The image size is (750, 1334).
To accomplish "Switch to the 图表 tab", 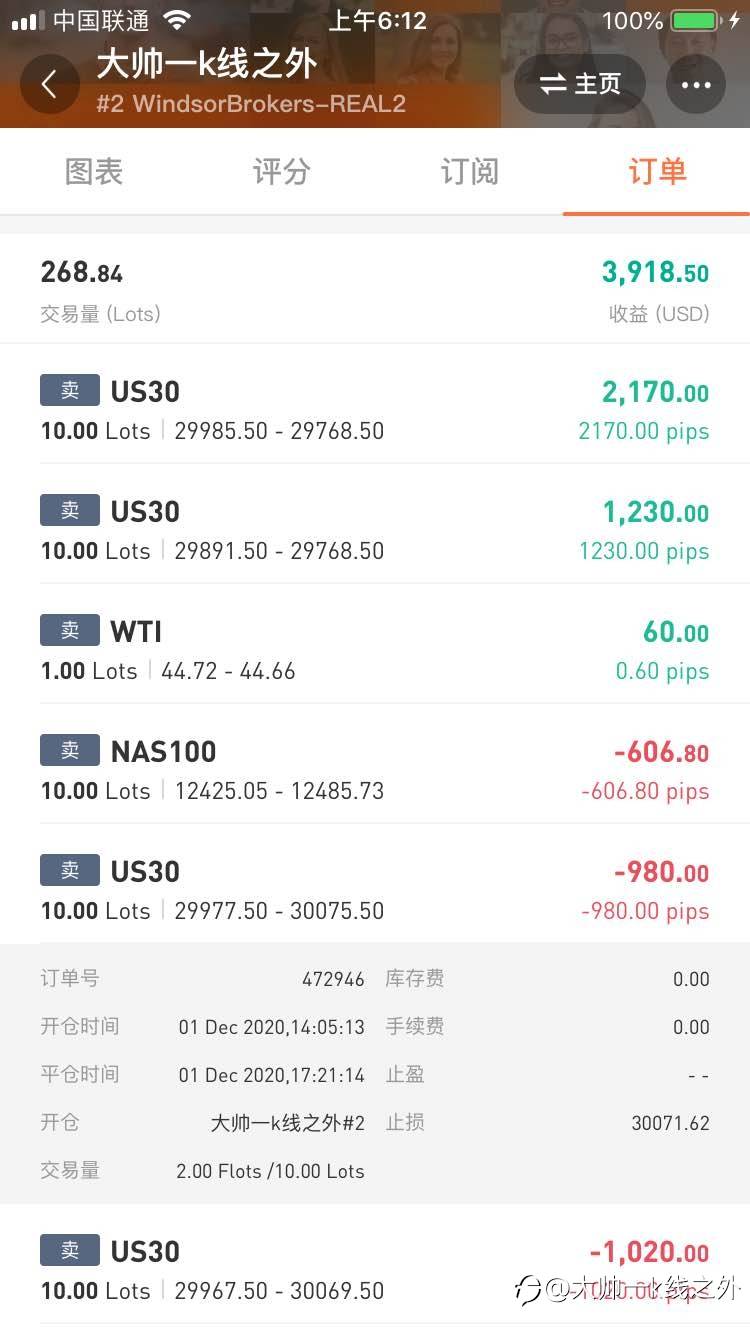I will click(x=94, y=172).
